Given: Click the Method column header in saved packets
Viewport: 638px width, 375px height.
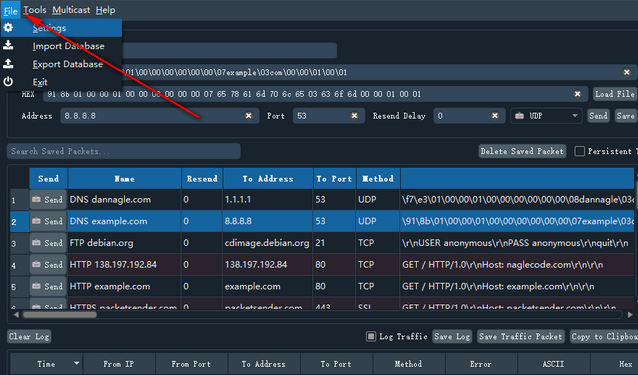Looking at the screenshot, I should [x=378, y=179].
